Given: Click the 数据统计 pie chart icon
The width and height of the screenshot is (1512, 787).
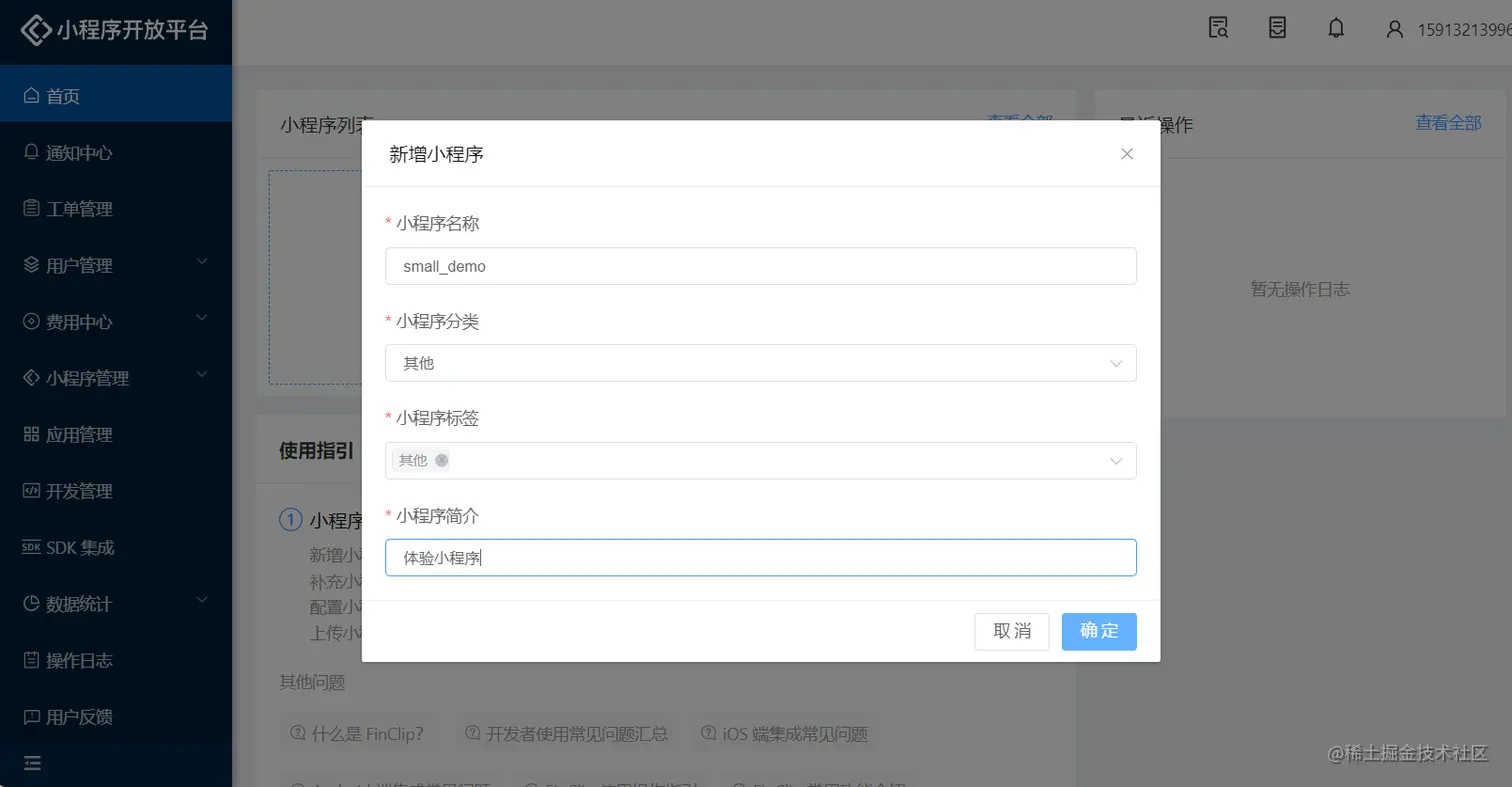Looking at the screenshot, I should coord(32,604).
